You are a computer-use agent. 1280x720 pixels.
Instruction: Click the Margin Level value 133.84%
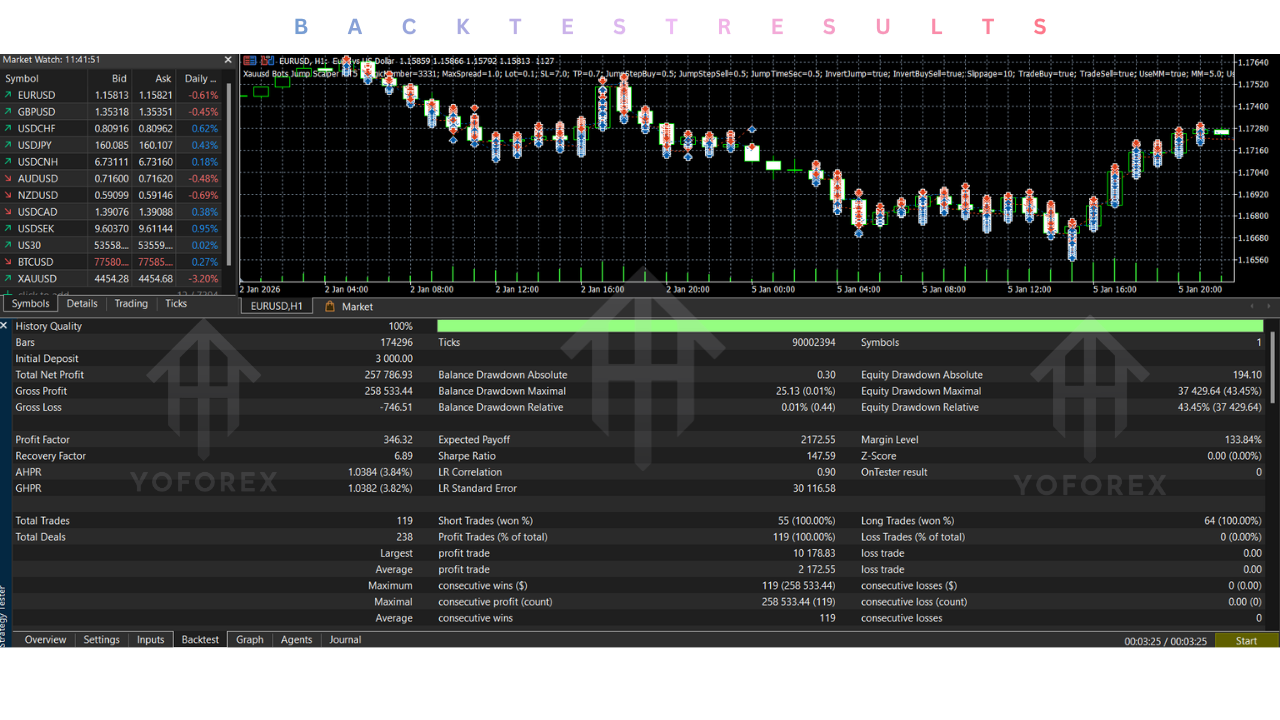1242,440
